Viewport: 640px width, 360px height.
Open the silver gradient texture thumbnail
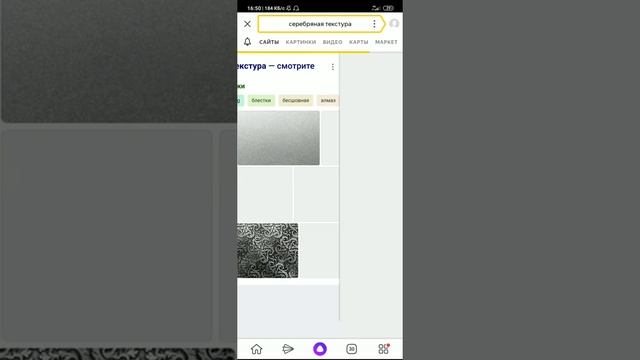click(x=278, y=138)
